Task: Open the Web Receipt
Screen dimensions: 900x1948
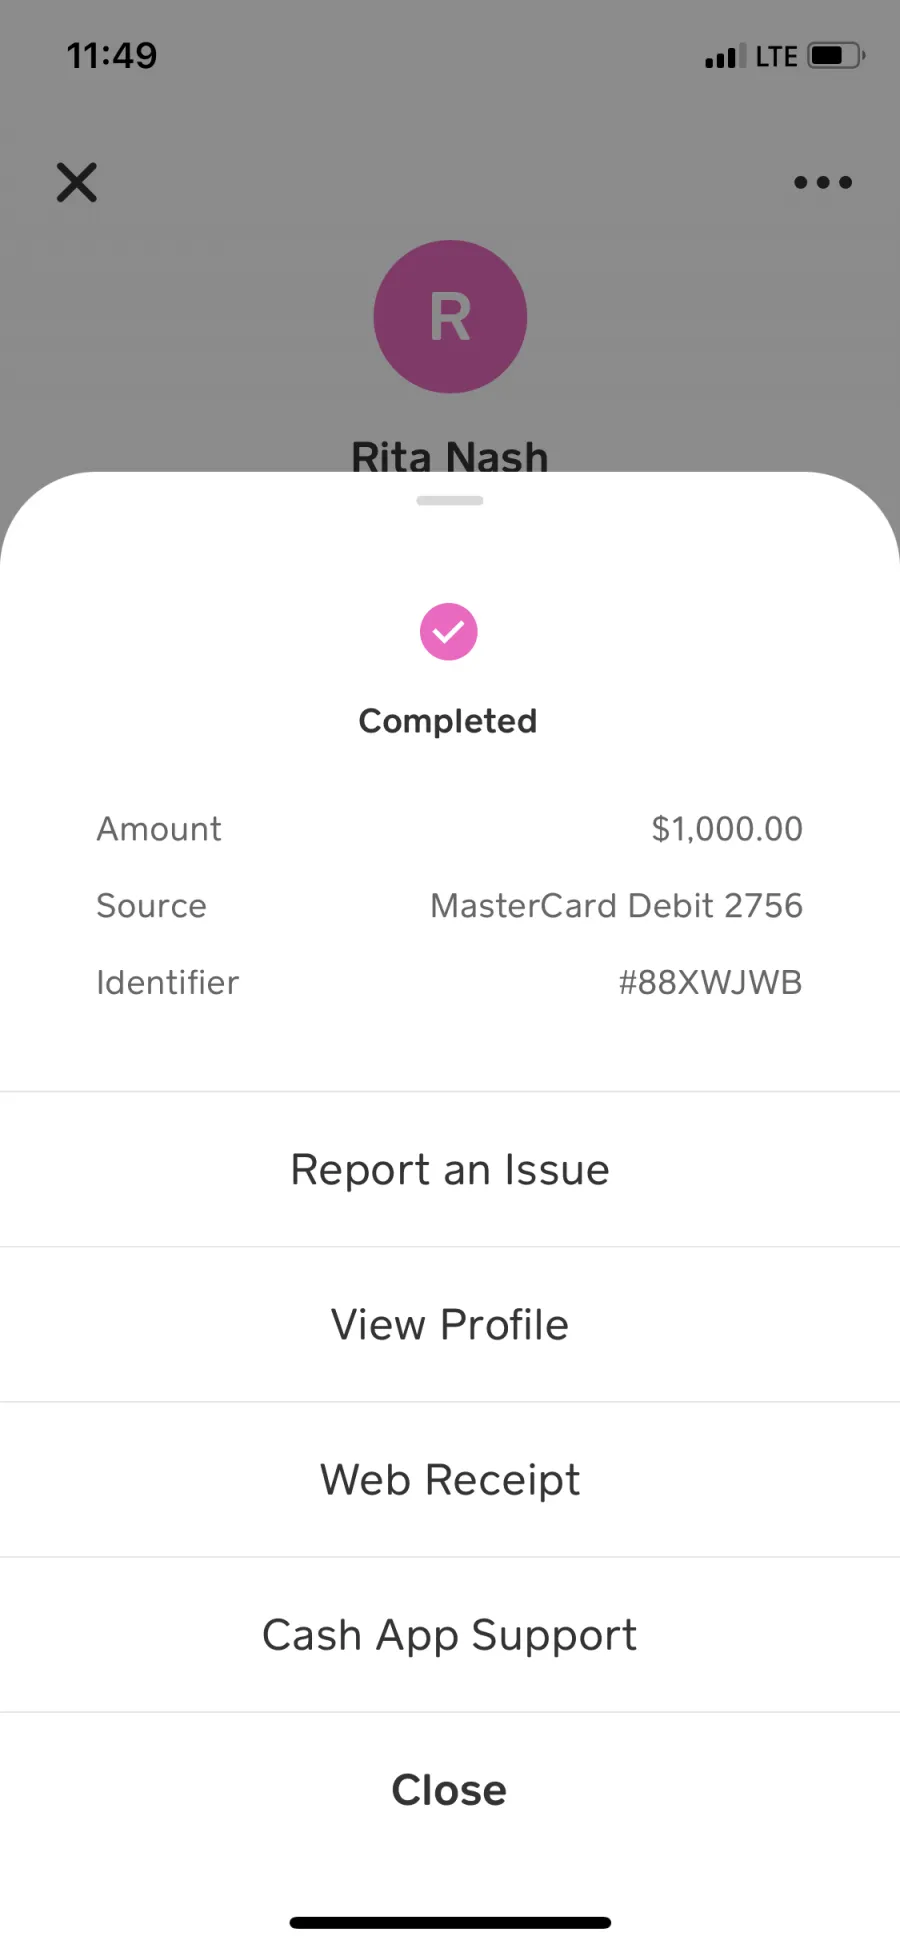Action: pyautogui.click(x=450, y=1479)
